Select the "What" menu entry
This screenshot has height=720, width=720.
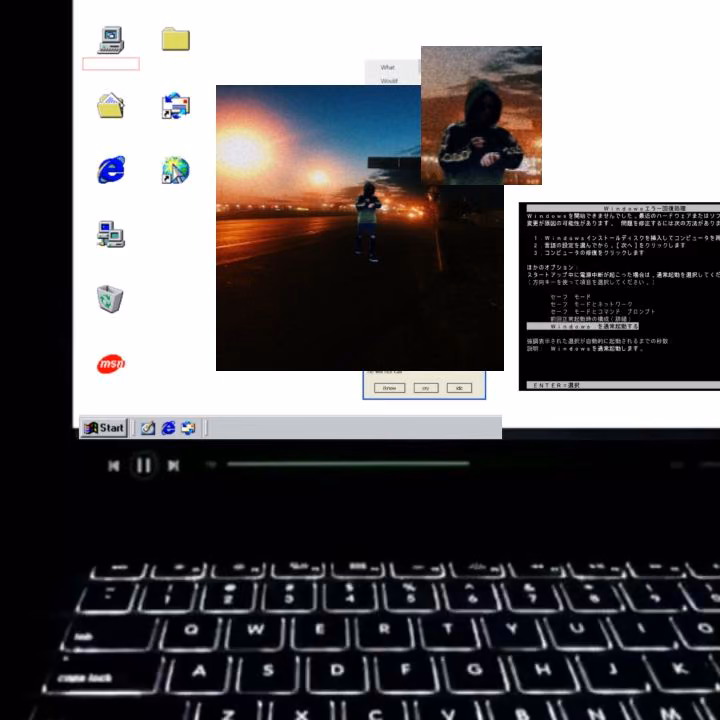click(388, 67)
